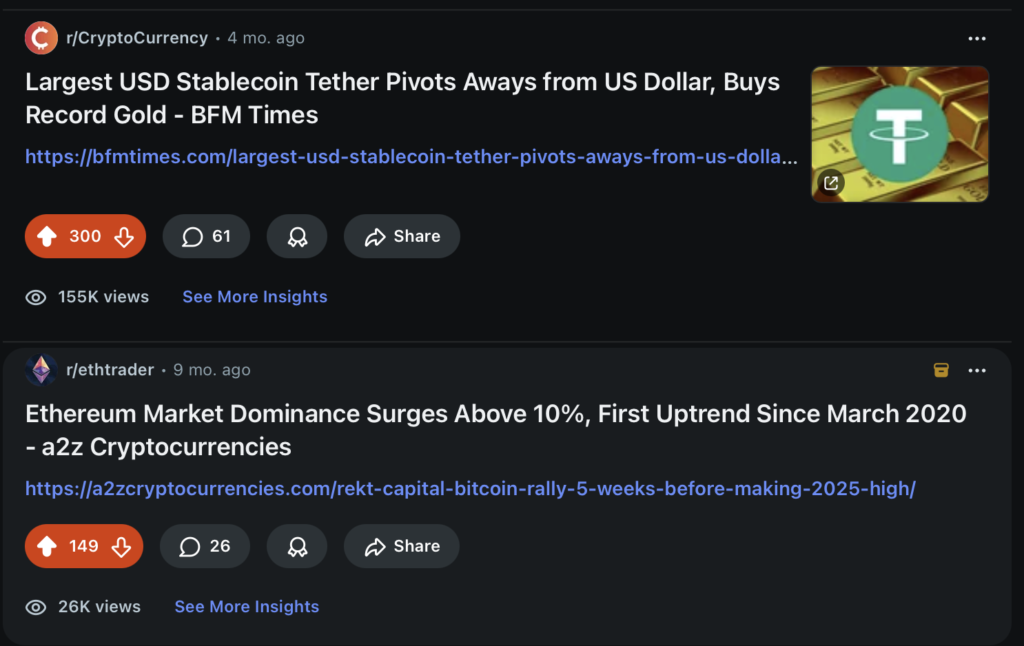
Task: See More Insights for the 155K views post
Action: pos(255,297)
